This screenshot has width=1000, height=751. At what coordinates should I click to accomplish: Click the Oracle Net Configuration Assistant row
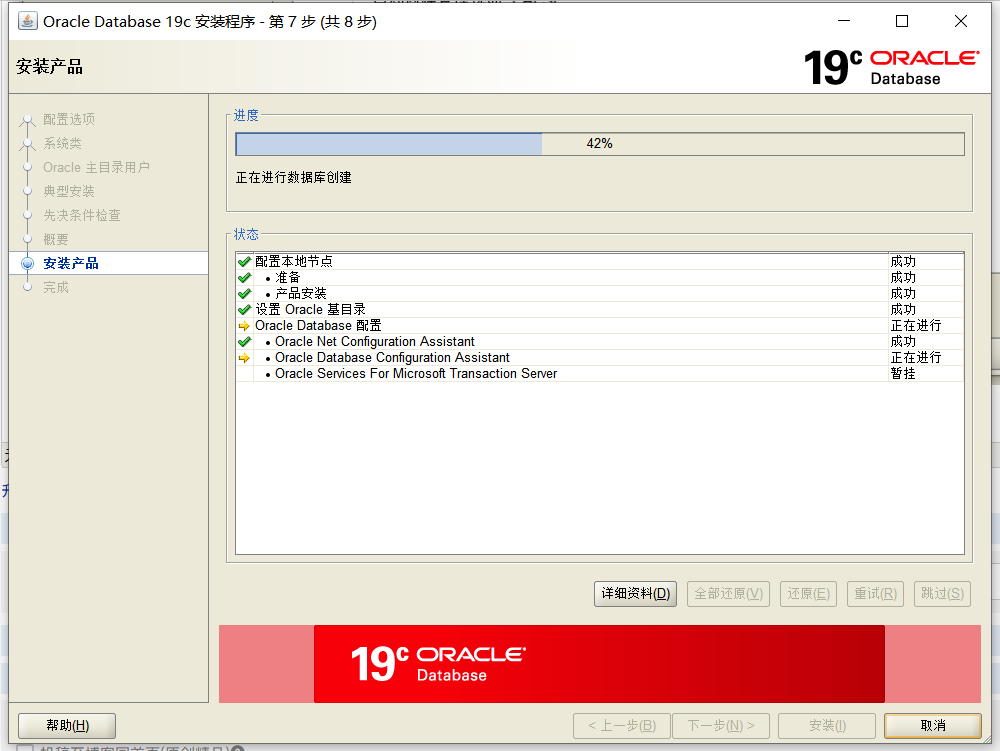(599, 342)
